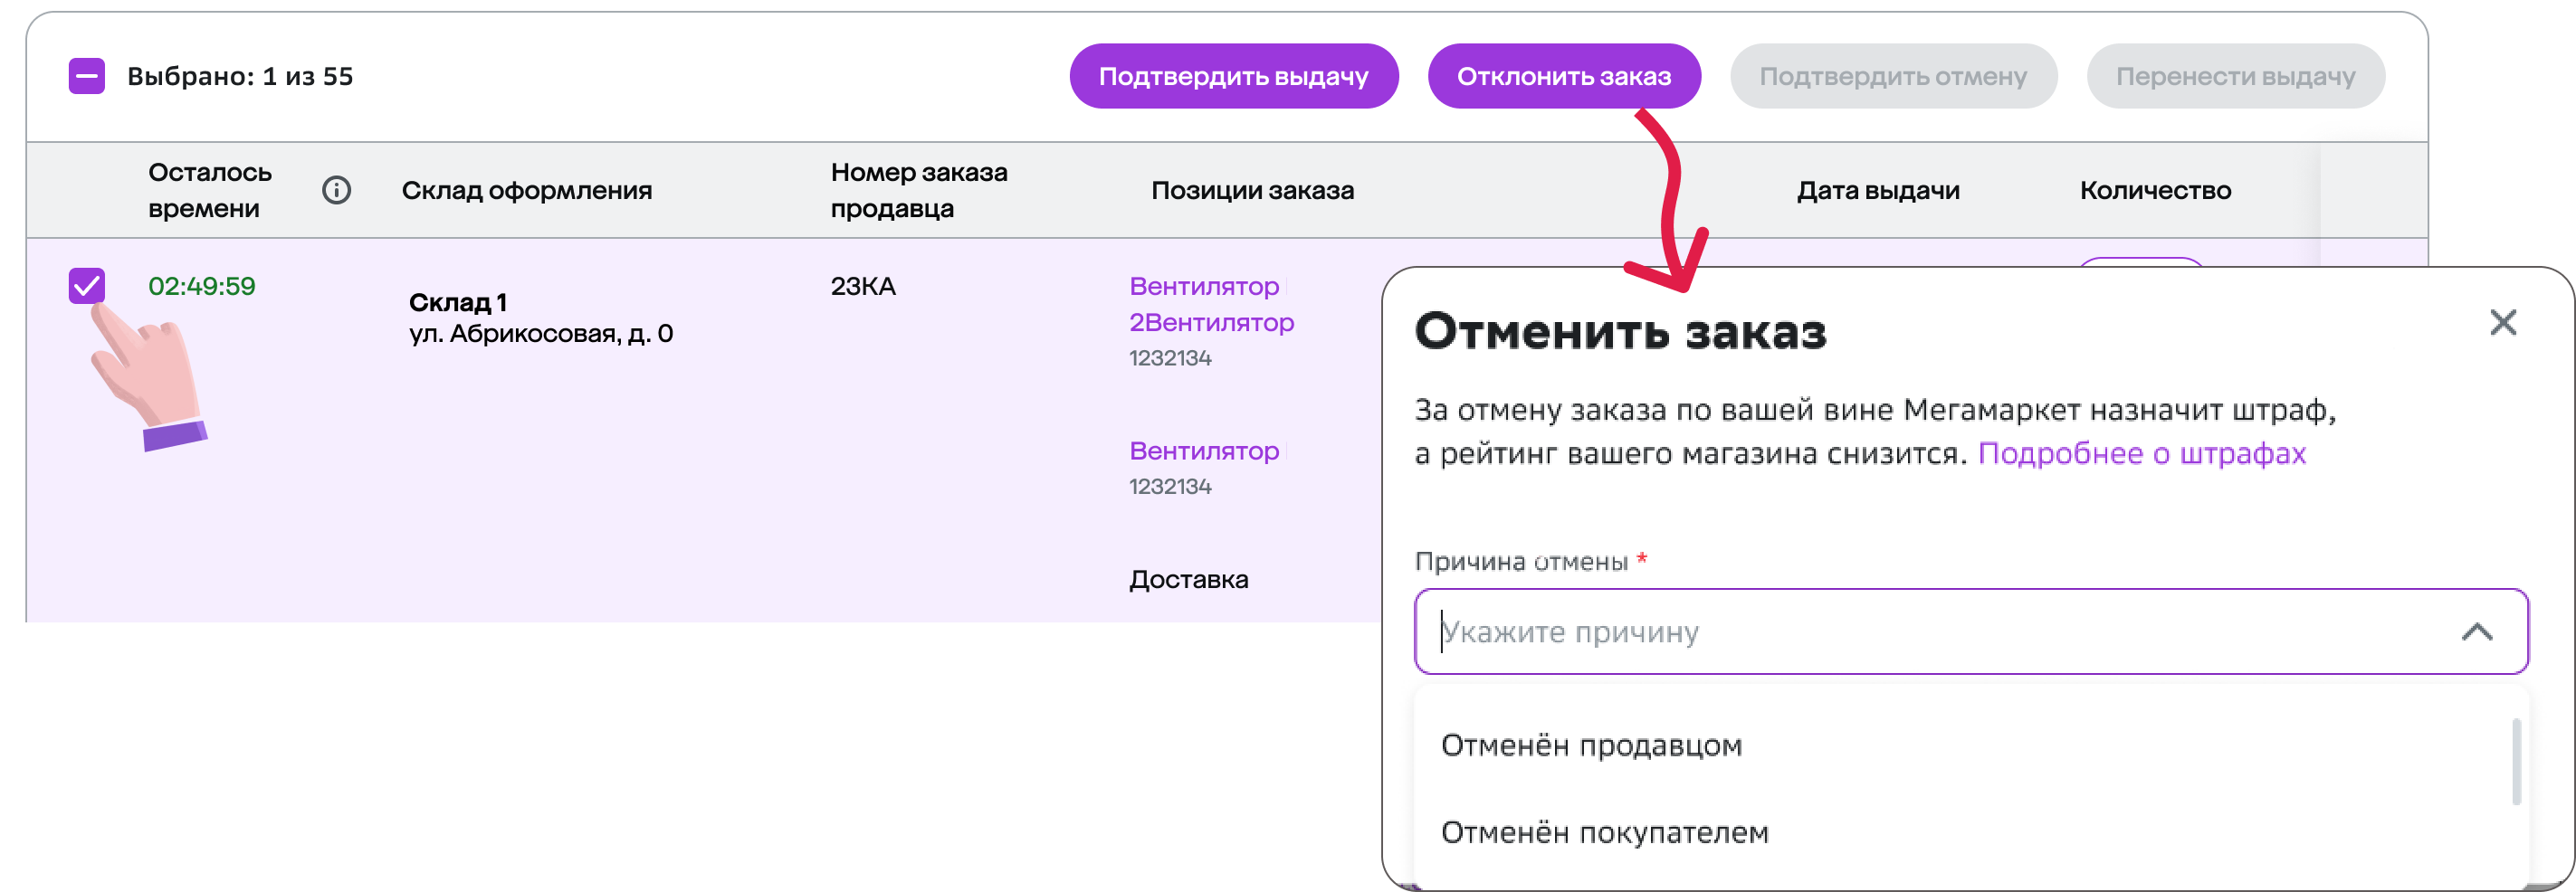Image resolution: width=2576 pixels, height=892 pixels.
Task: Uncheck the order row checkbox for Склад 1
Action: pyautogui.click(x=87, y=286)
